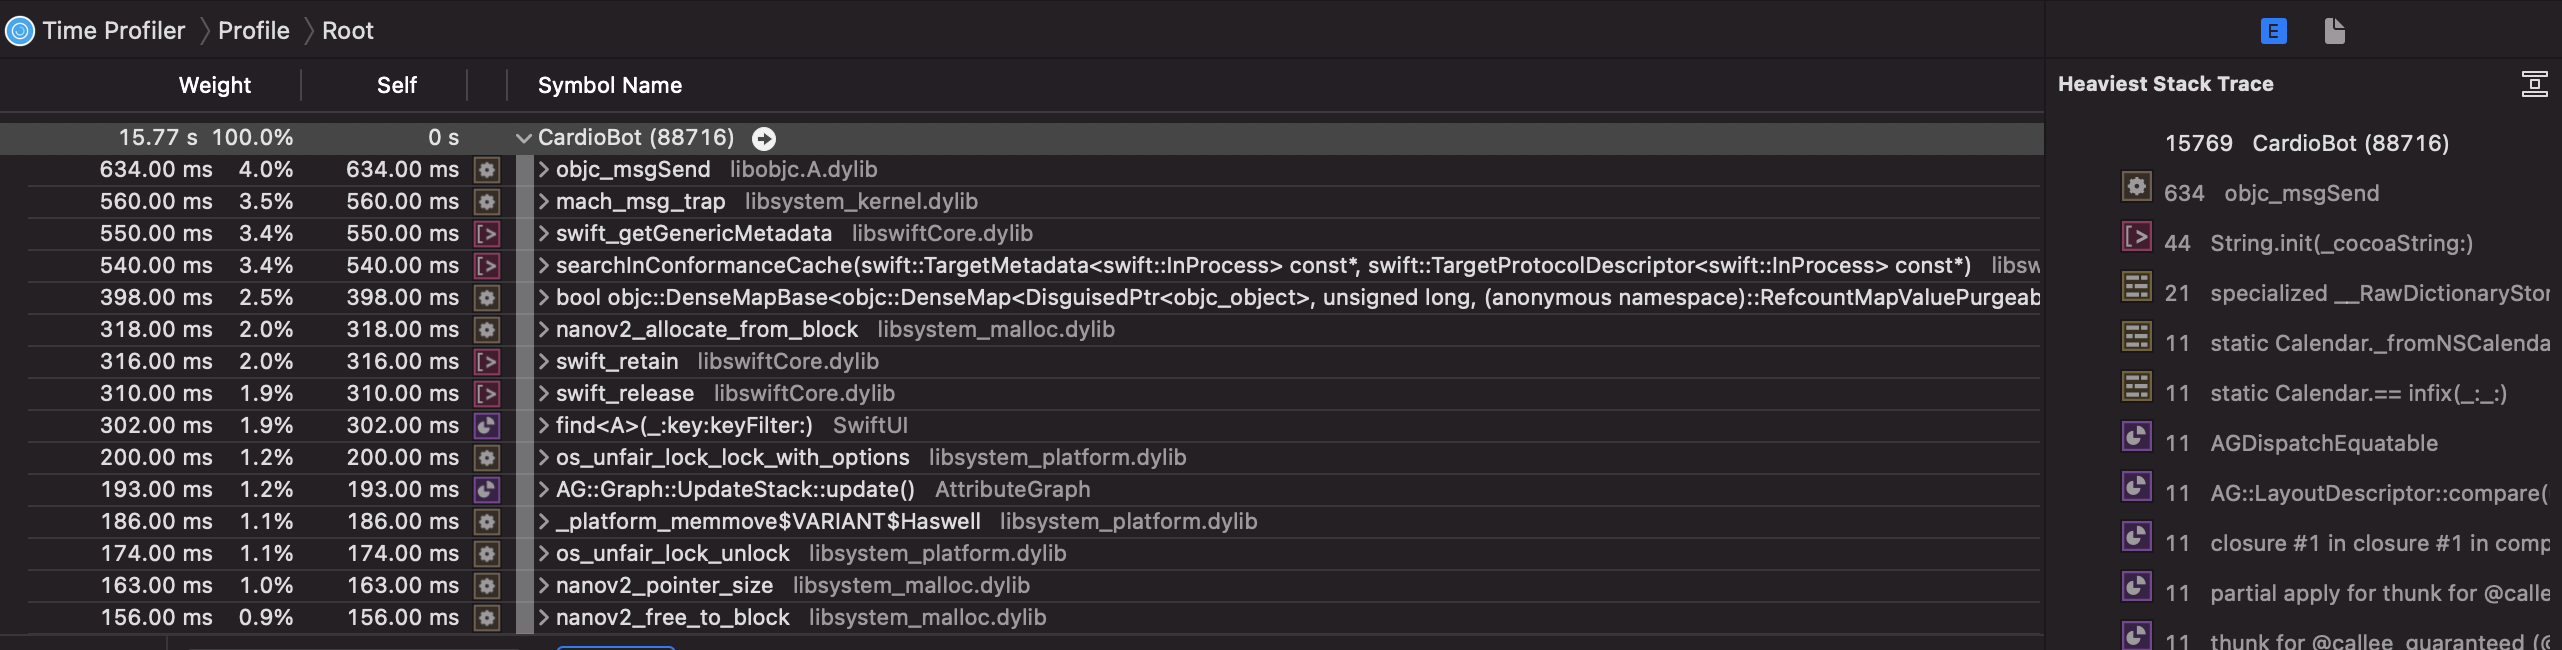Click the libobjc.A.dylib library label
Image resolution: width=2562 pixels, height=650 pixels.
pyautogui.click(x=804, y=170)
